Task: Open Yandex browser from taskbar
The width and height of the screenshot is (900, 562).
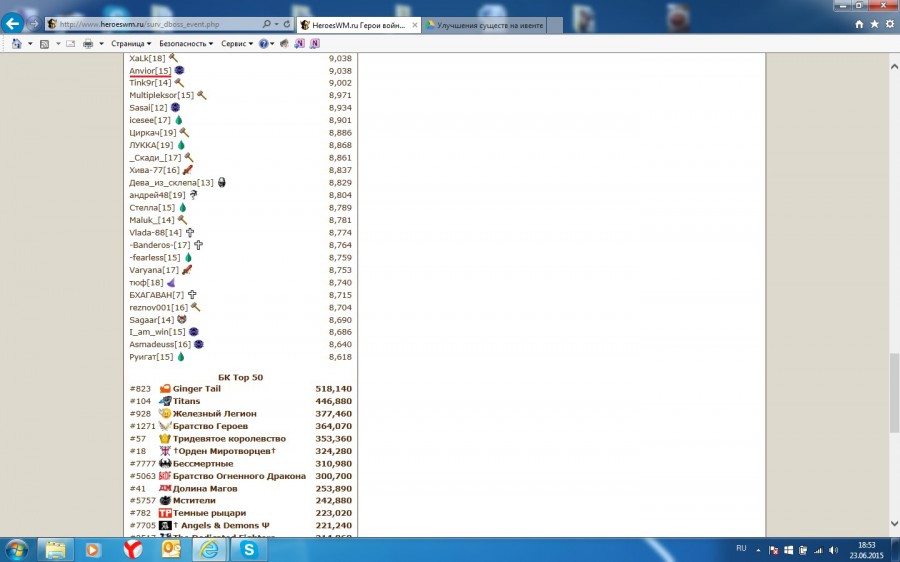Action: pos(133,550)
